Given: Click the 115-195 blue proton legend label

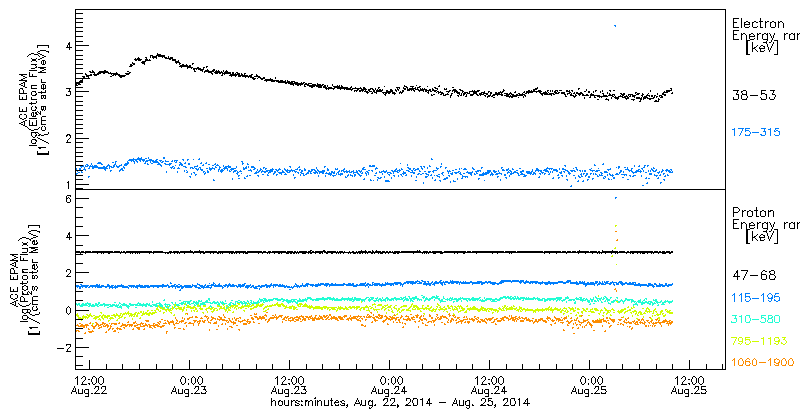Looking at the screenshot, I should [x=756, y=300].
